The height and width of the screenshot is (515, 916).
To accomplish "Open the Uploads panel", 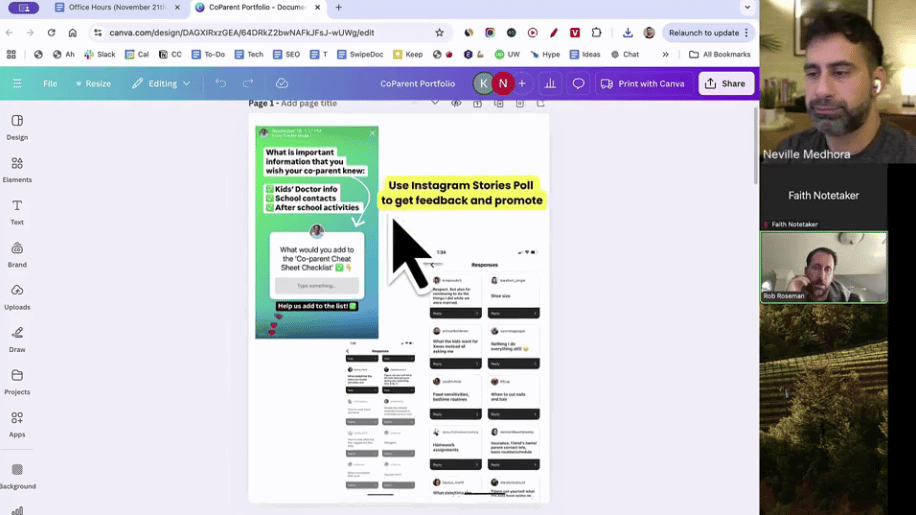I will 17,298.
